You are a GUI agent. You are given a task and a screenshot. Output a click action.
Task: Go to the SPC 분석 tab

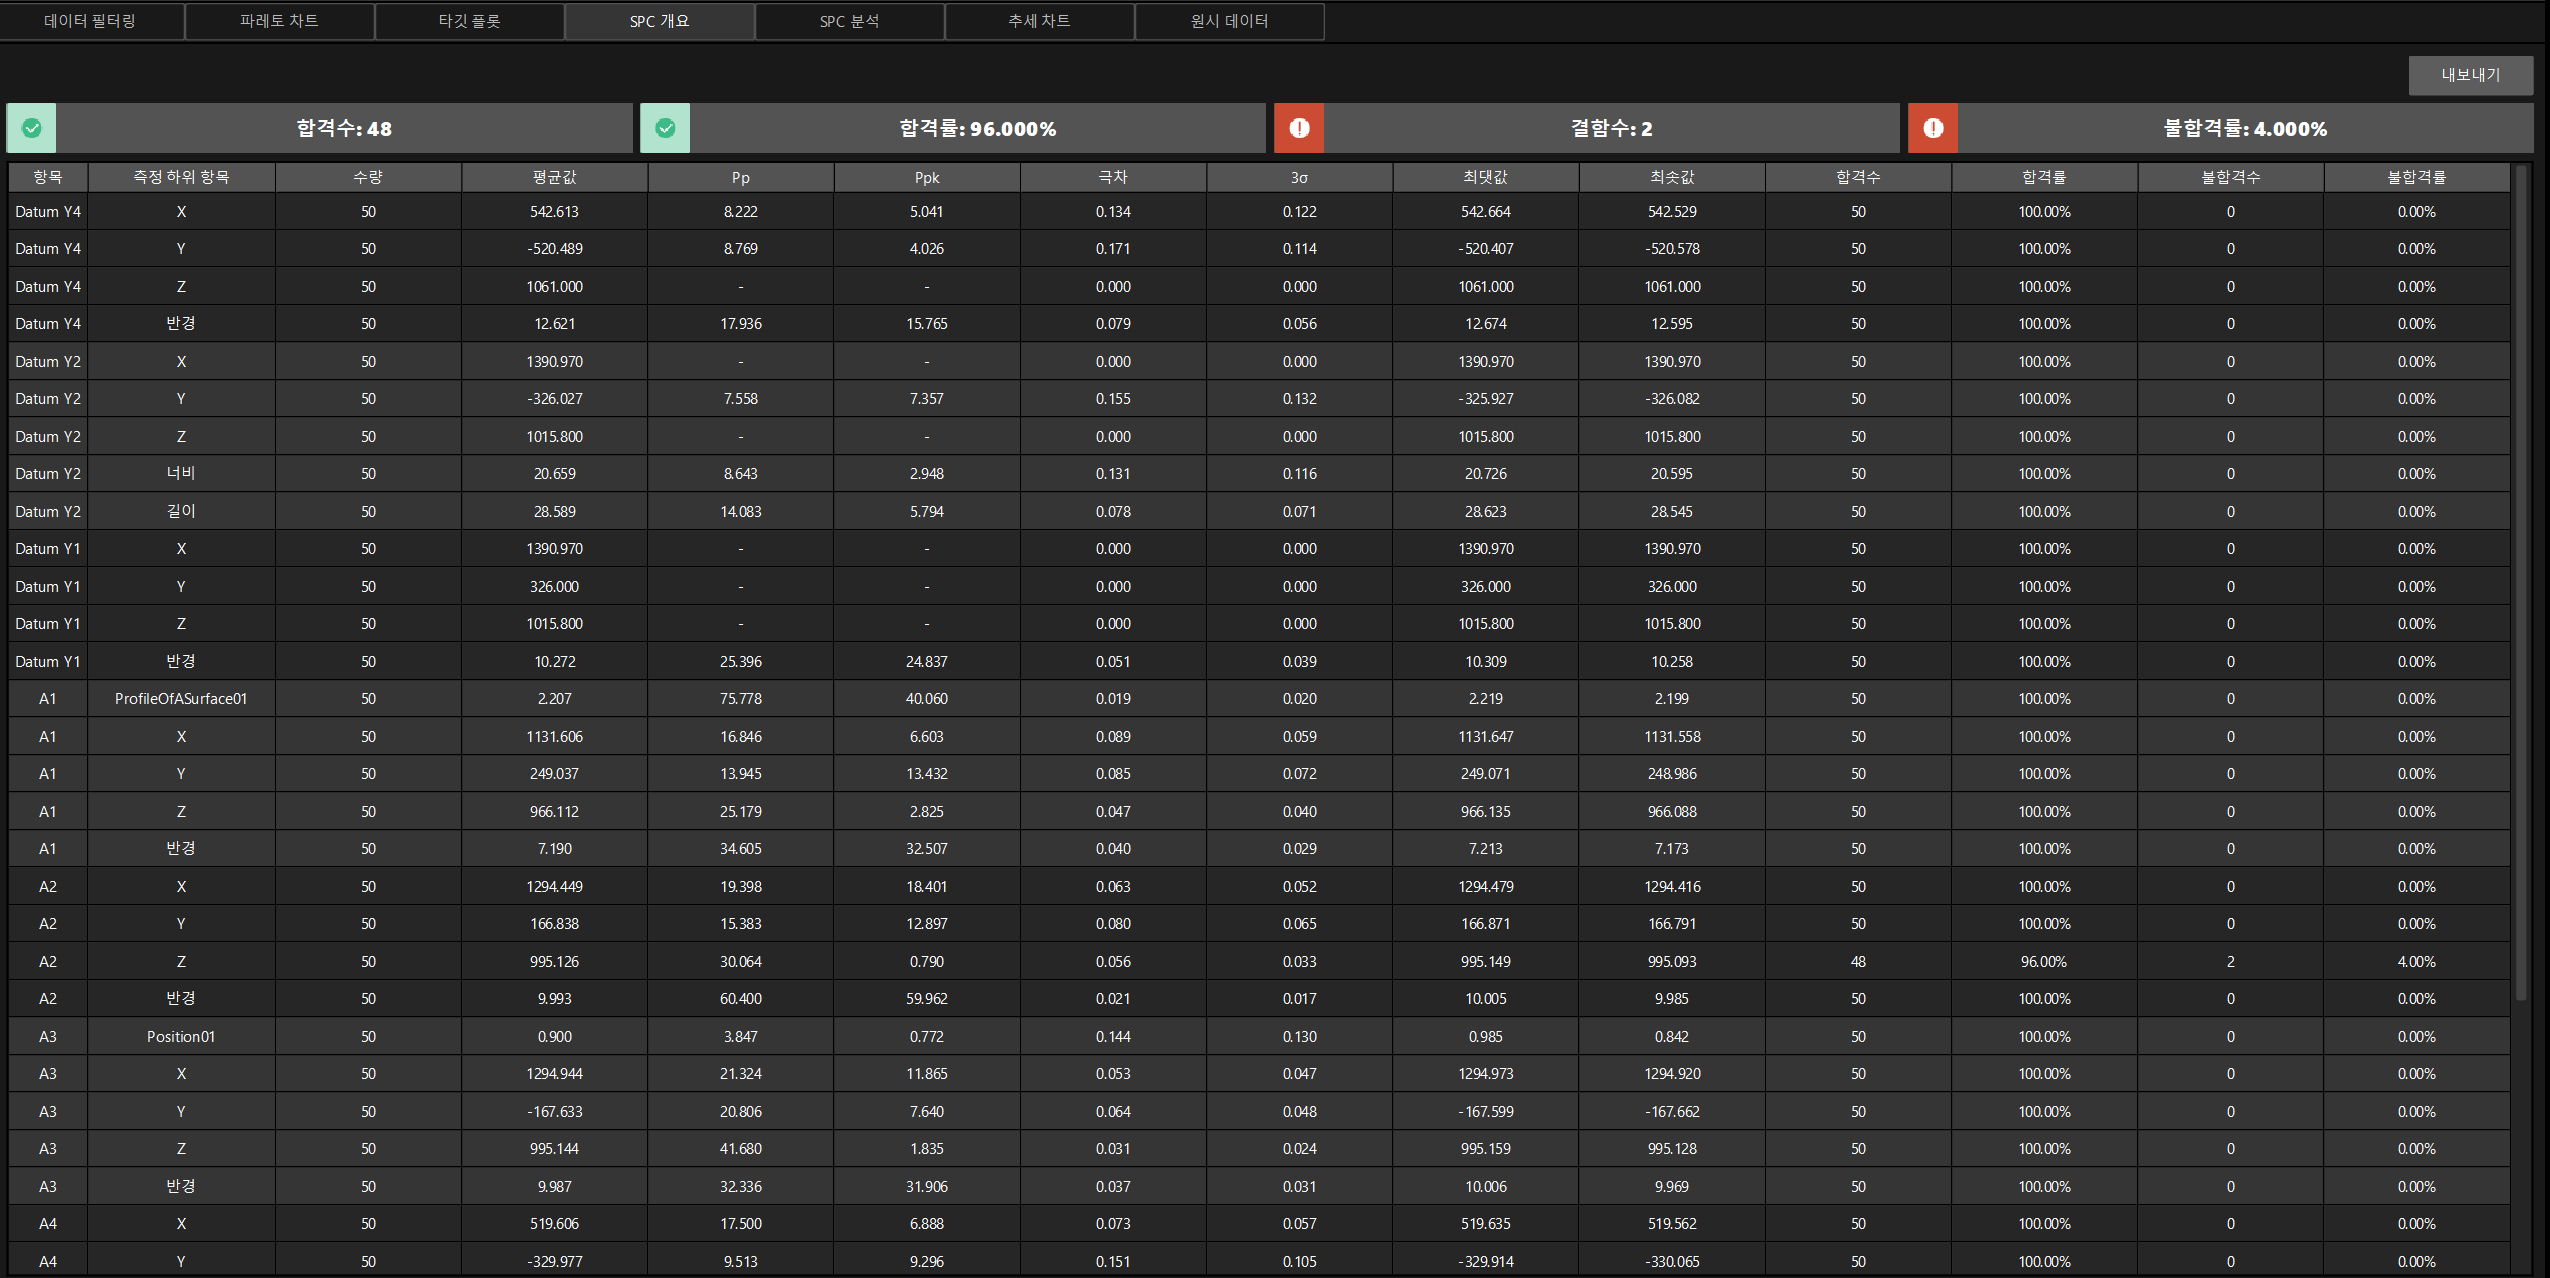(x=850, y=21)
